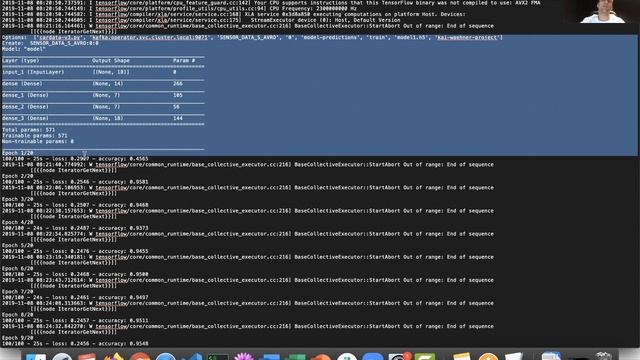Click 'accuracy: 0.9373' under Epoch 4/20
The image size is (640, 360).
coord(123,228)
